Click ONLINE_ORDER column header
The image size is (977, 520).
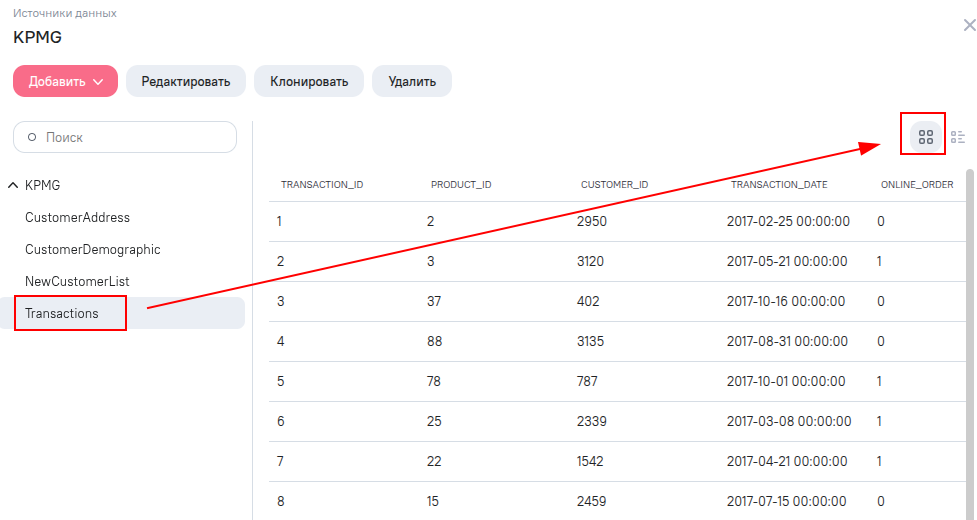[917, 184]
